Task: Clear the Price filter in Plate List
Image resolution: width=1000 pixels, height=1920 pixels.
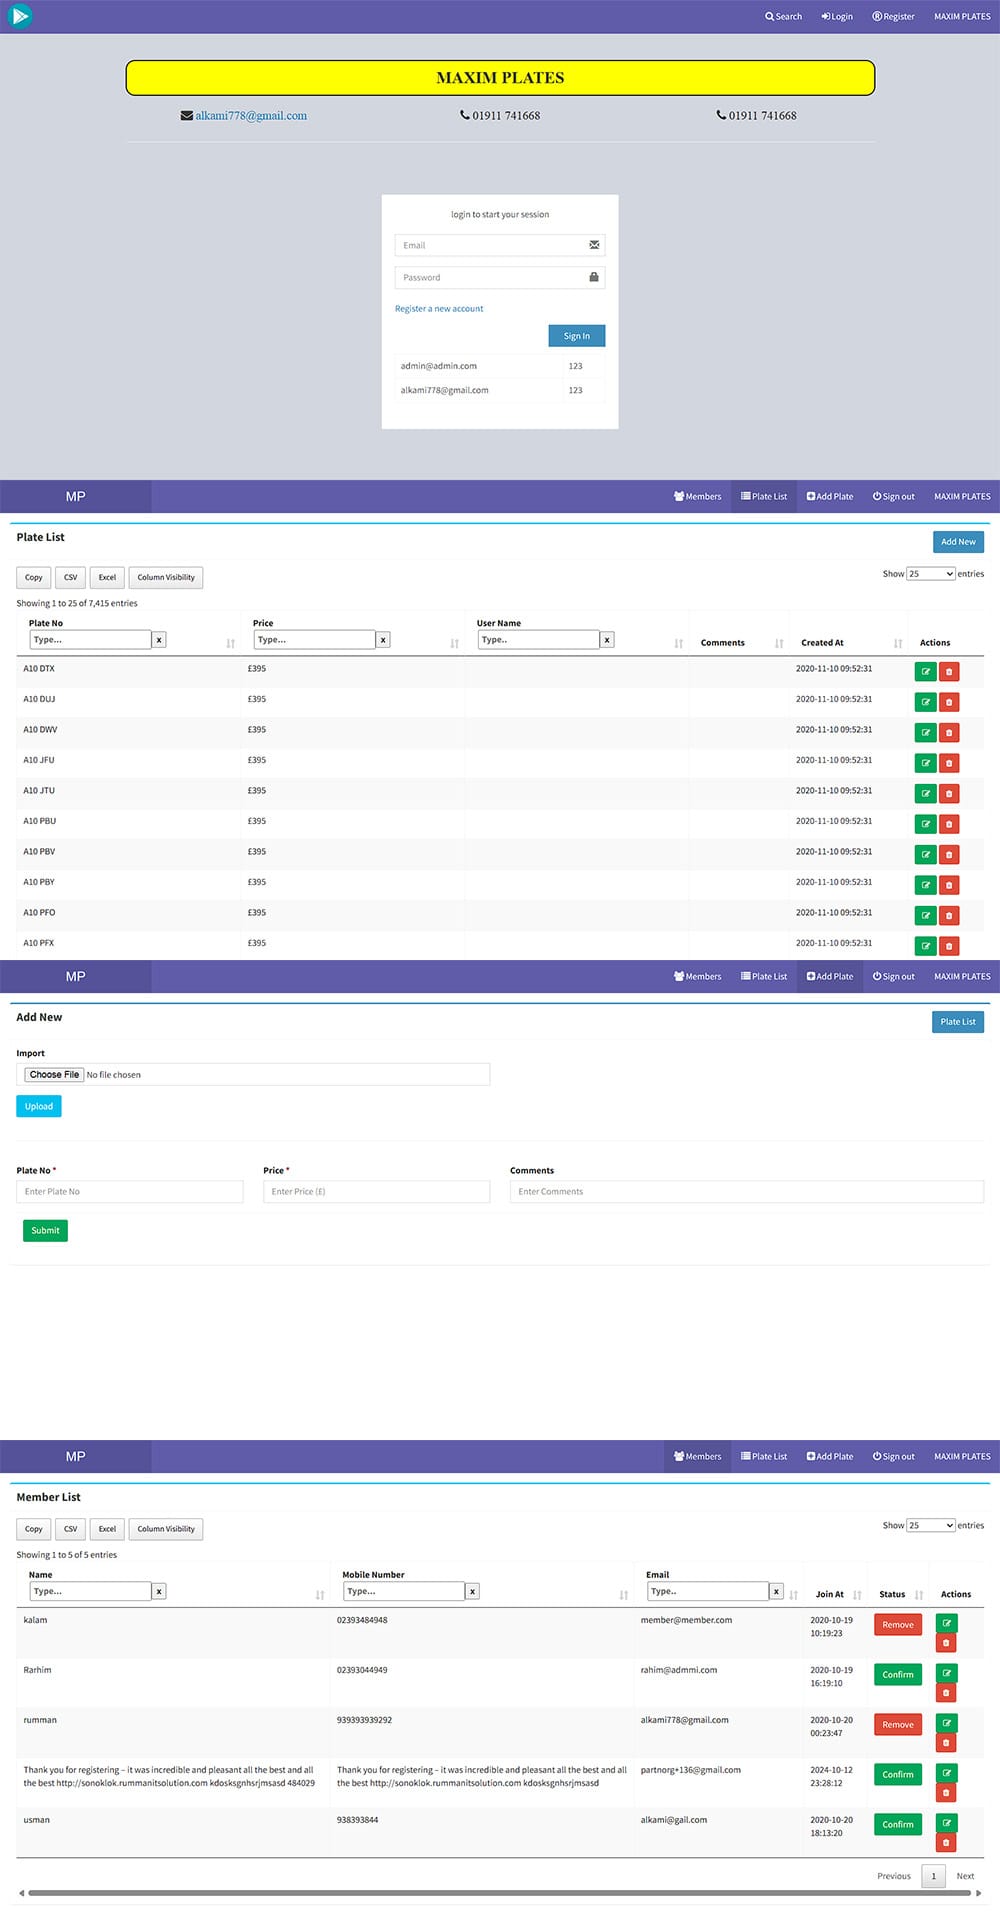Action: click(383, 640)
